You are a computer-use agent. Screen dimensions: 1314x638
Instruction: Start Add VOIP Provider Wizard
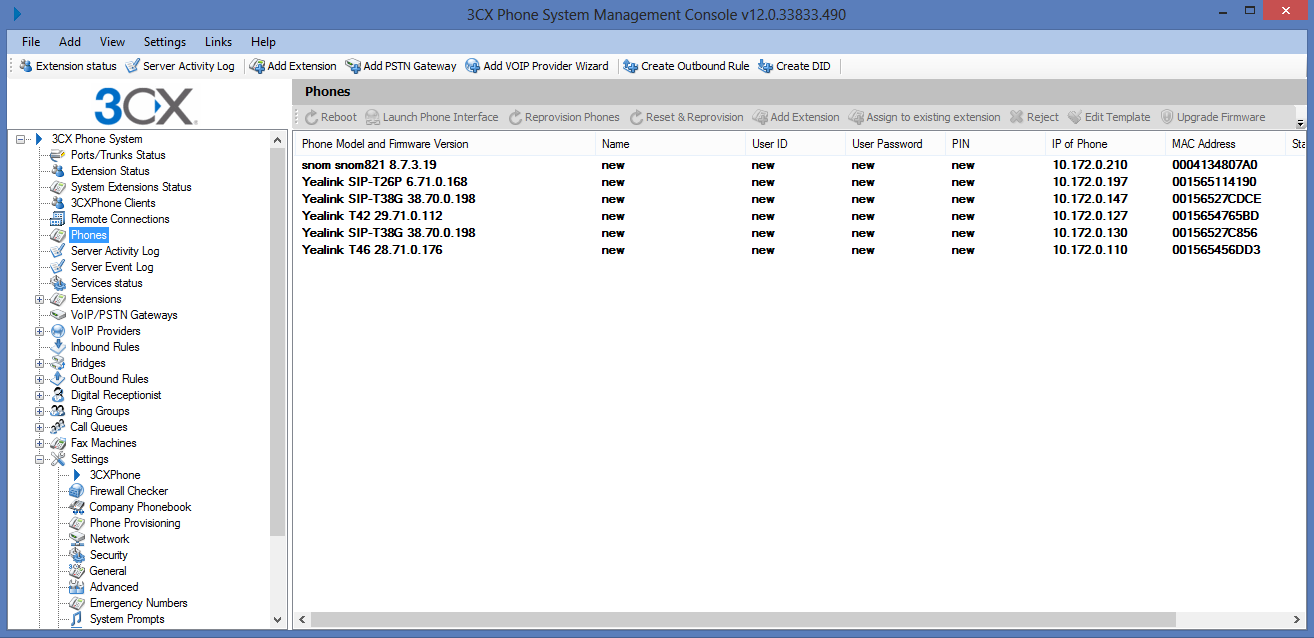click(x=537, y=66)
